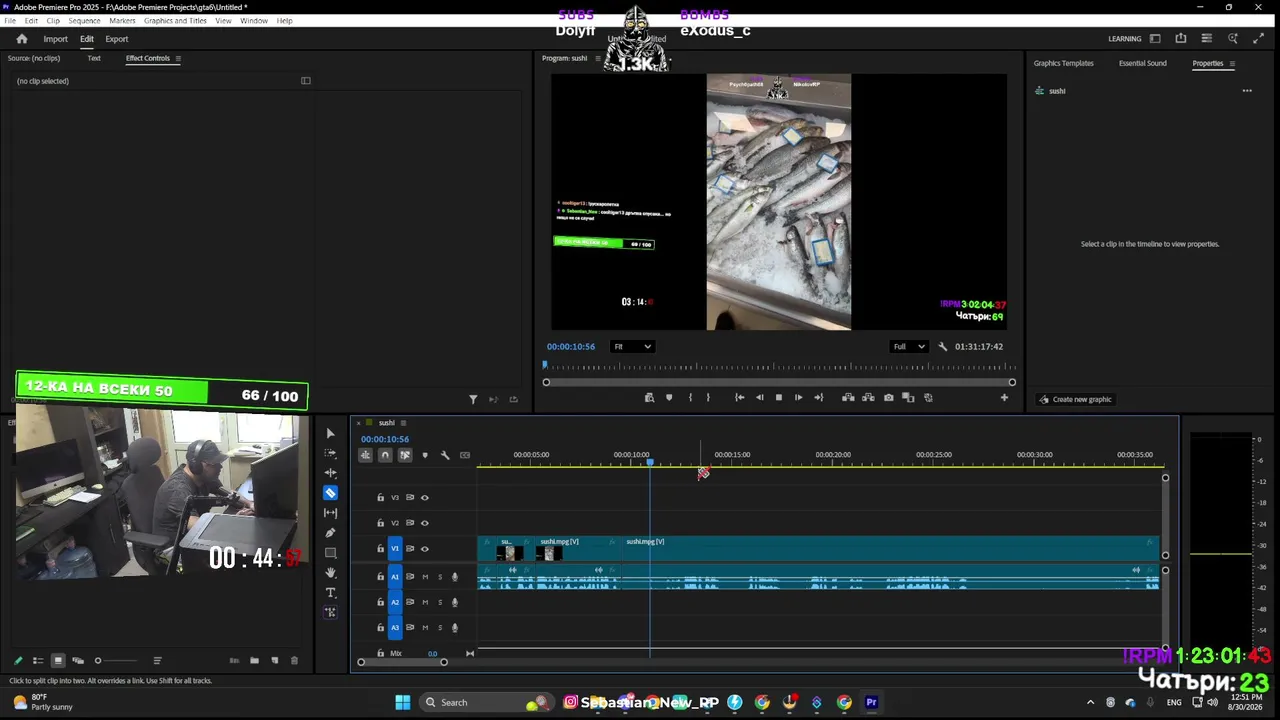
Task: Click the Import workspace button
Action: pyautogui.click(x=55, y=39)
